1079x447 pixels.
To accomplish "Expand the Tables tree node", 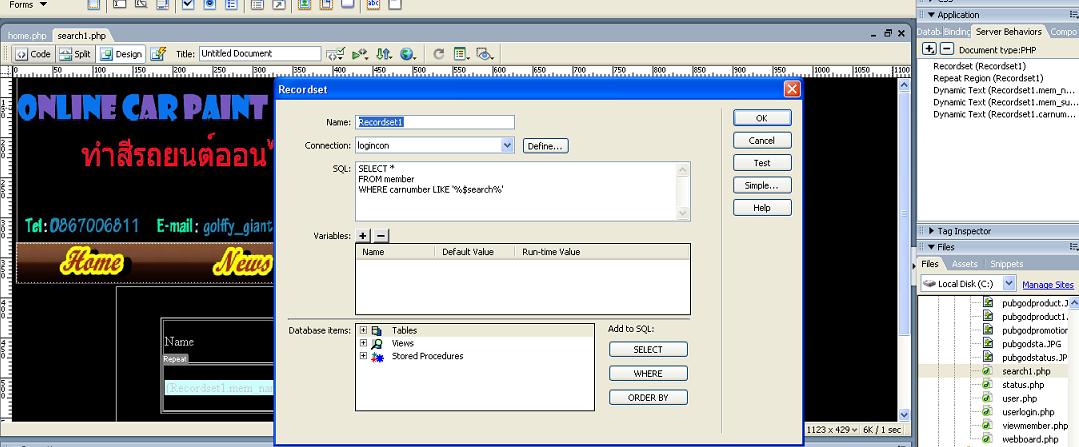I will coord(363,331).
